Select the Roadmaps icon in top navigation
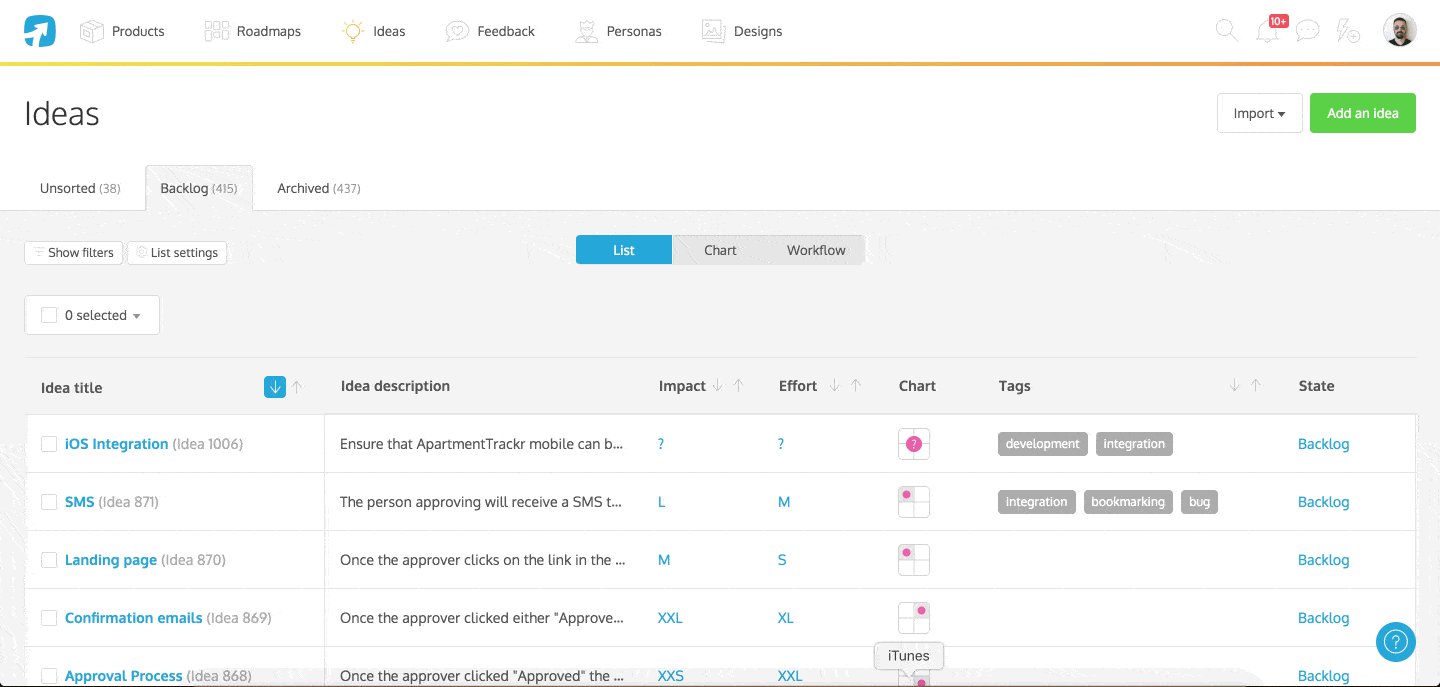Image resolution: width=1440 pixels, height=687 pixels. [216, 31]
